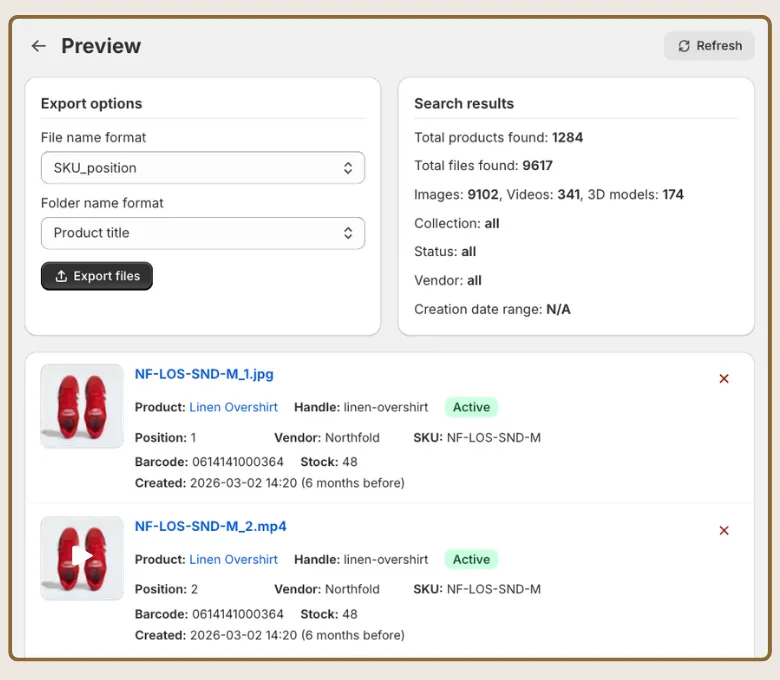Go back using the arrow beside Preview
This screenshot has width=780, height=680.
click(x=39, y=46)
